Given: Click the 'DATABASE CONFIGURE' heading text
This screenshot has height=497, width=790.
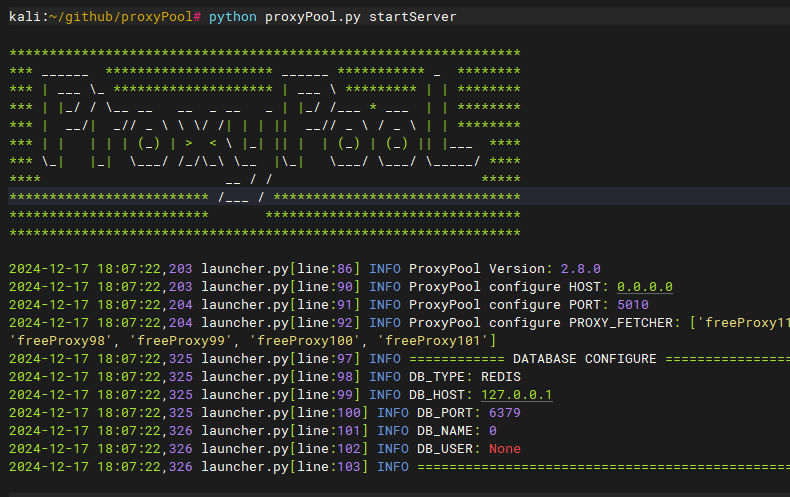Looking at the screenshot, I should click(584, 359).
